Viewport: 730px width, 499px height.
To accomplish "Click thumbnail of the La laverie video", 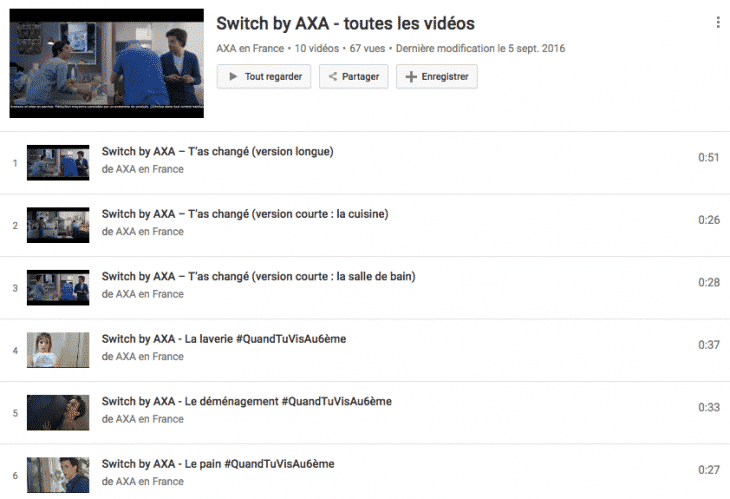I will point(58,350).
